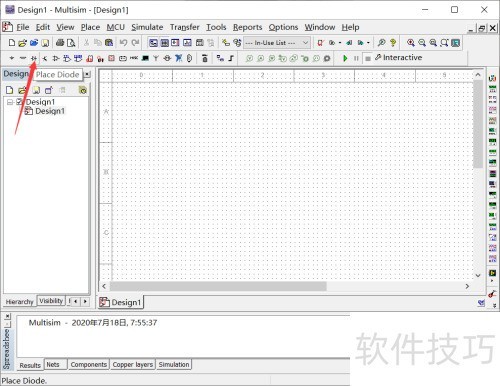Select the Copper layers tab
Screen dimensions: 500x386
pyautogui.click(x=133, y=365)
